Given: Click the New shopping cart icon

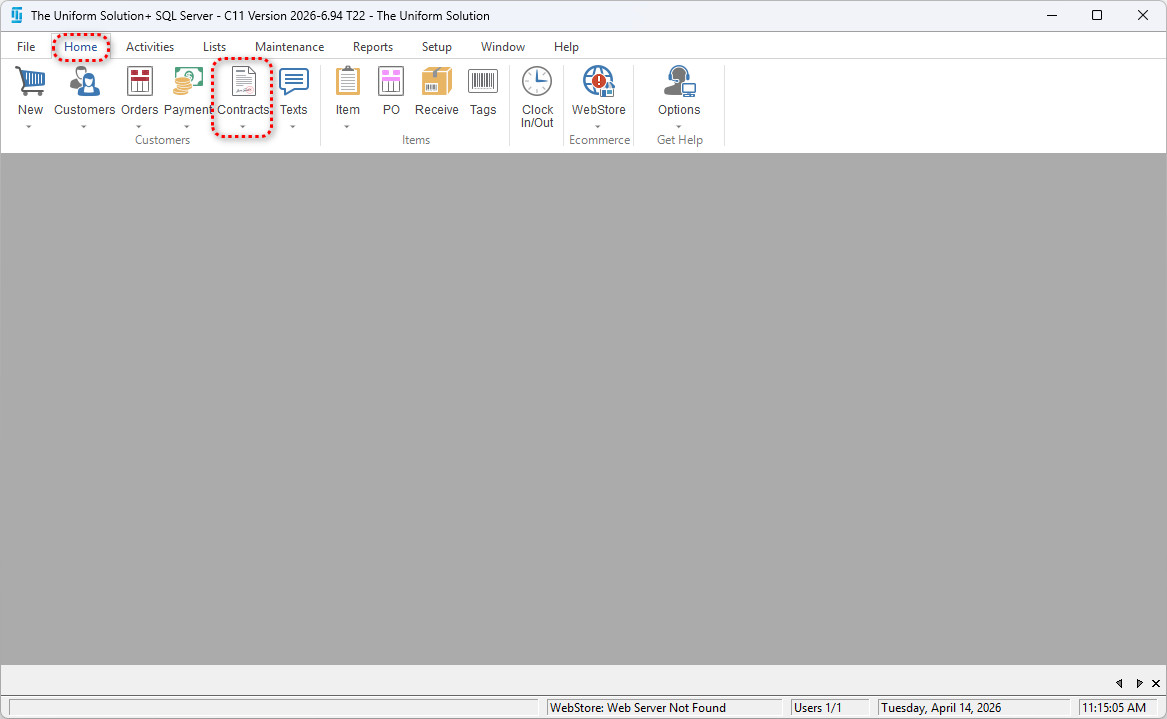Looking at the screenshot, I should 30,82.
